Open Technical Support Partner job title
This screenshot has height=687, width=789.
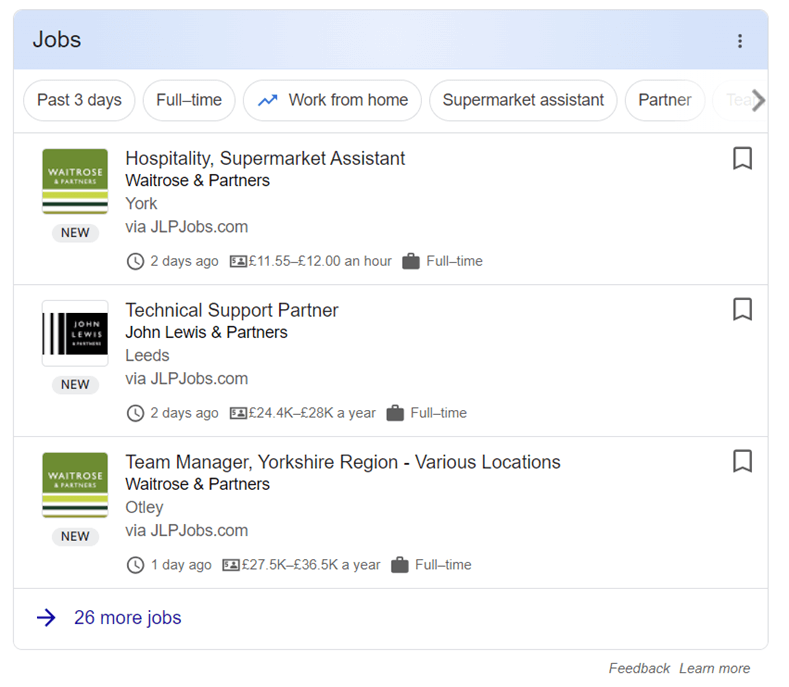point(232,310)
